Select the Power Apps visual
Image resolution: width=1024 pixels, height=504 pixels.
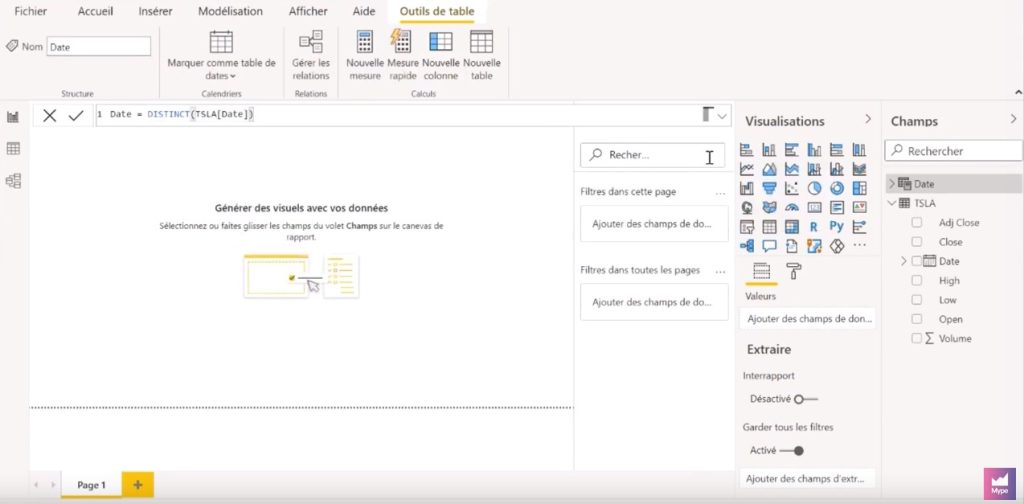[837, 246]
